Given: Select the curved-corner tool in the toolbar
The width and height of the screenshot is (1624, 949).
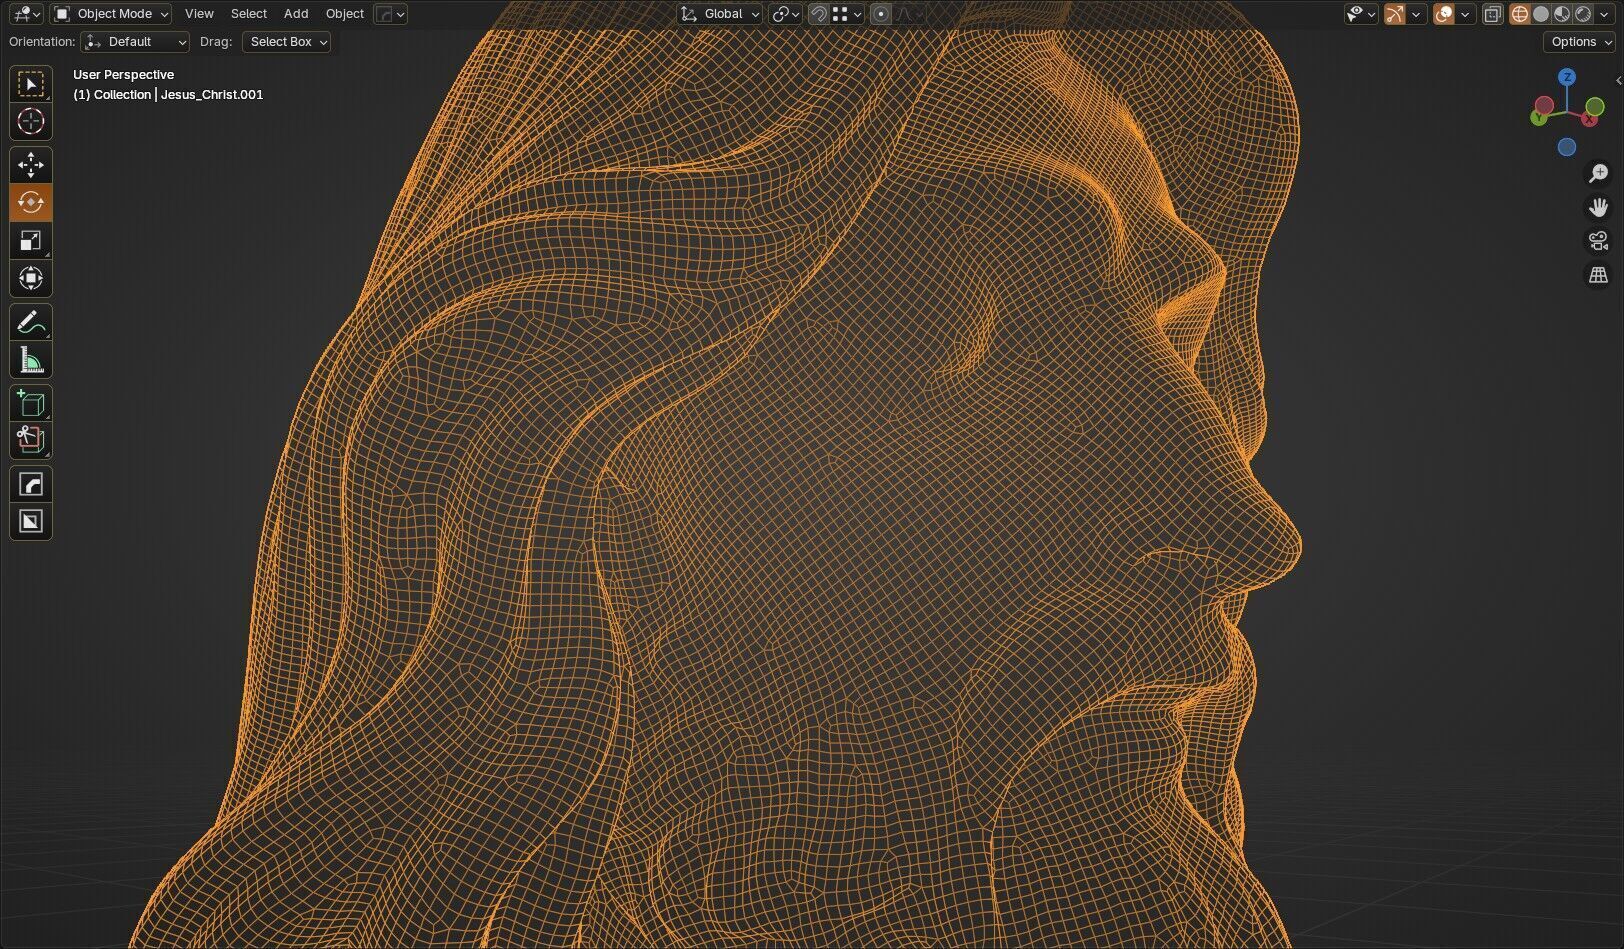Looking at the screenshot, I should point(31,485).
